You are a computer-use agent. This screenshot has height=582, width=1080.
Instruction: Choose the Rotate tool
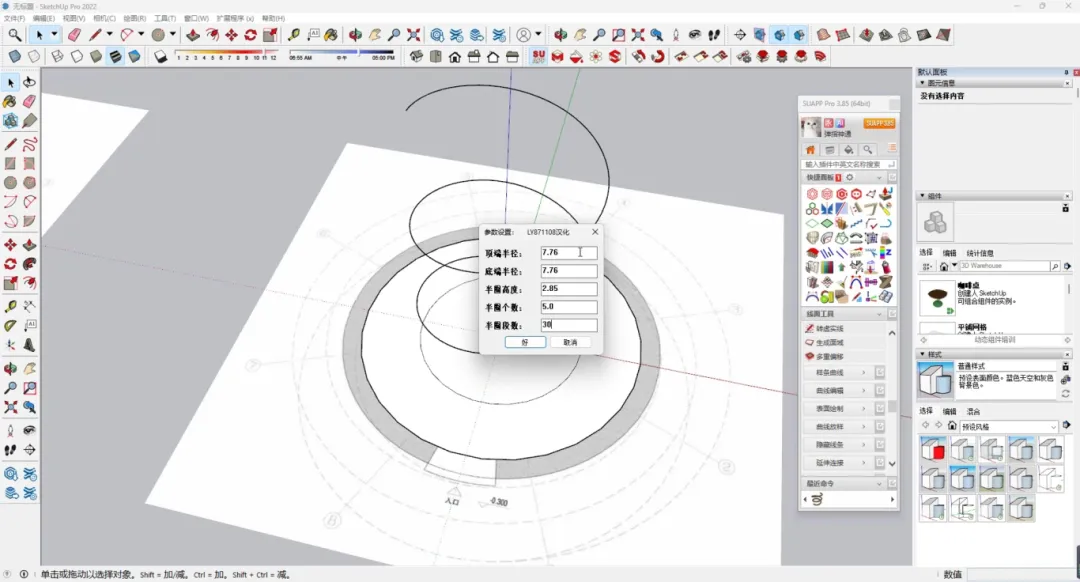pos(252,35)
